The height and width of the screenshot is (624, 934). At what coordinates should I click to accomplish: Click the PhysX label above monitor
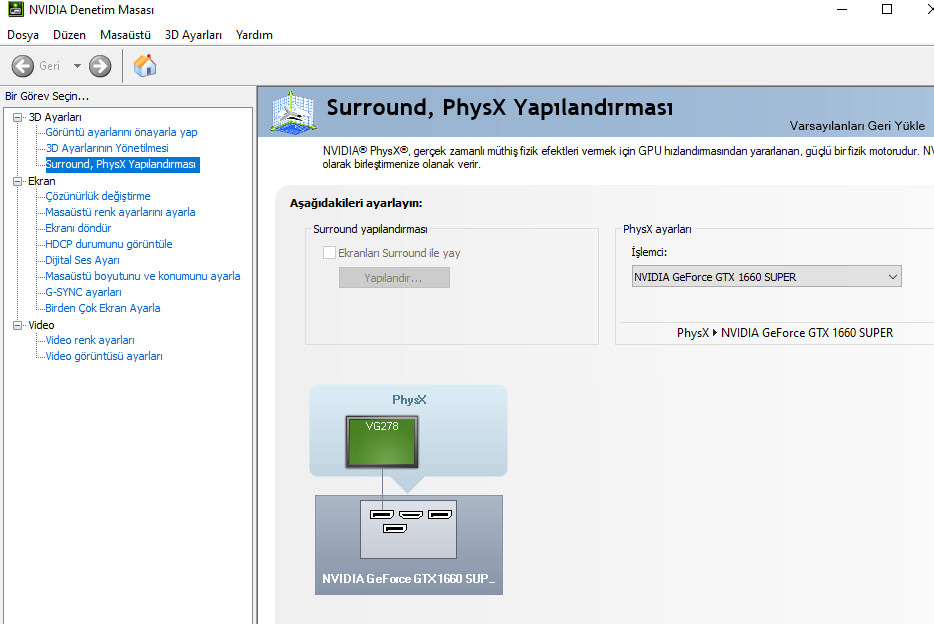click(409, 400)
